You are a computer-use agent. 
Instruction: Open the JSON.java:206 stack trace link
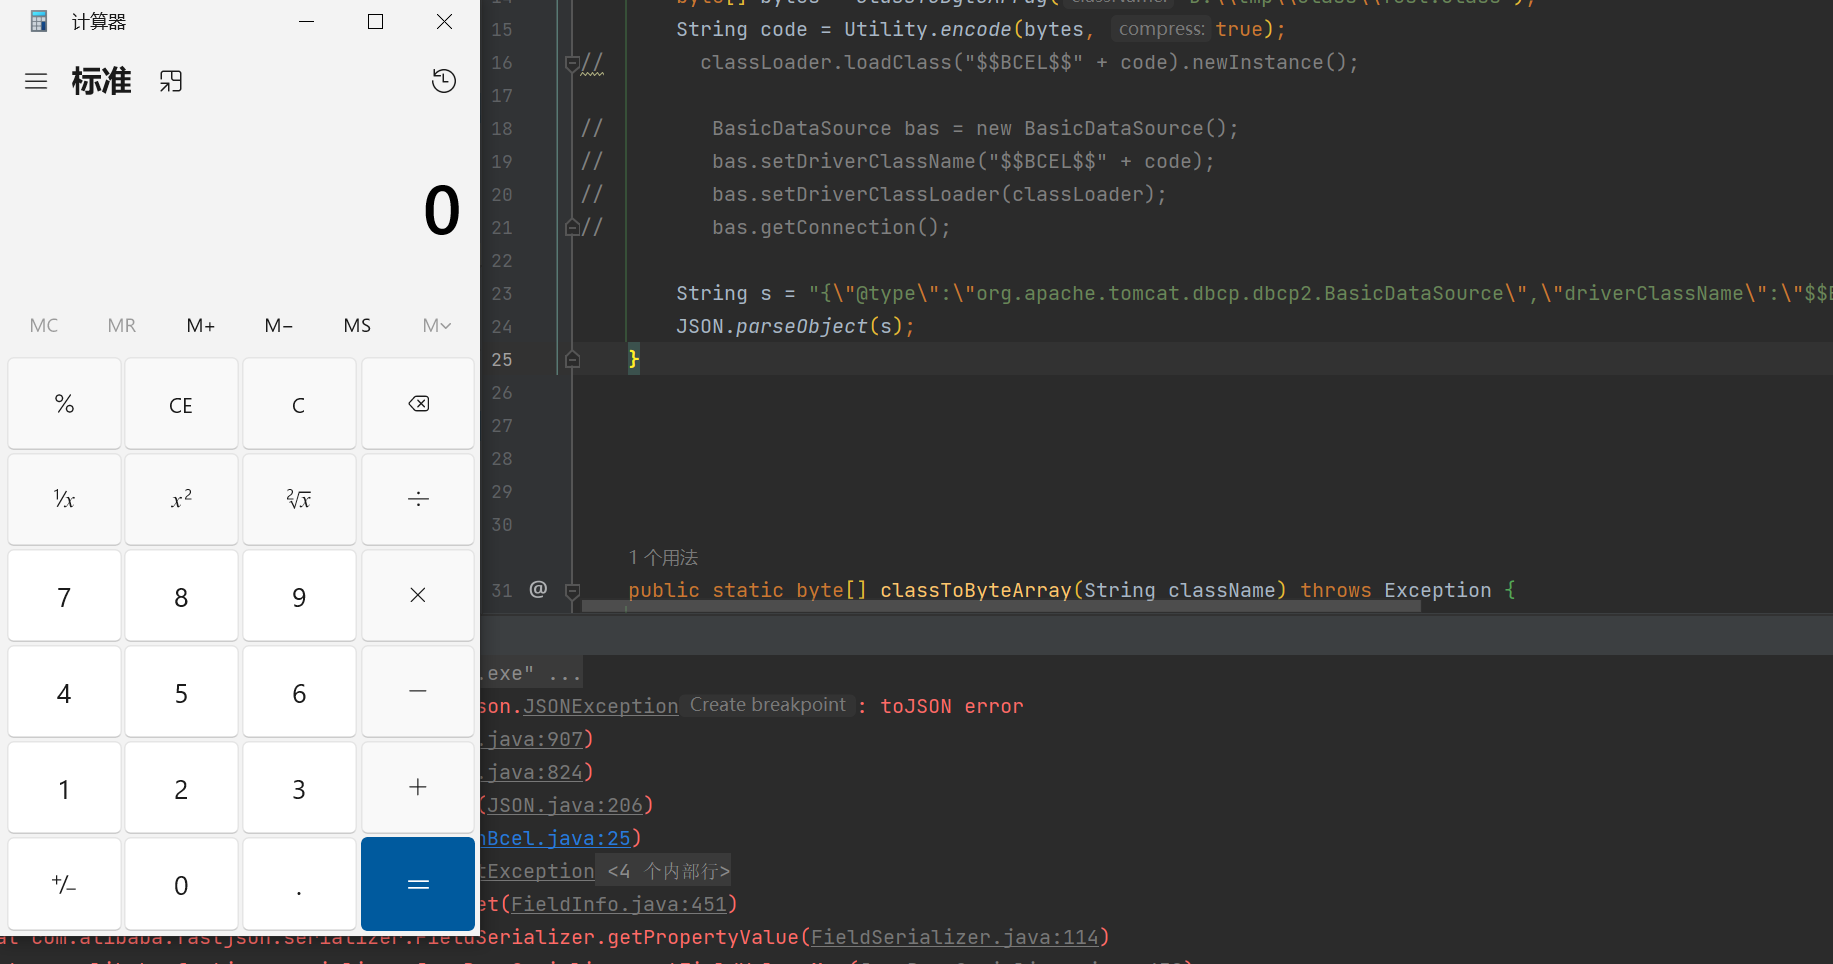tap(565, 805)
